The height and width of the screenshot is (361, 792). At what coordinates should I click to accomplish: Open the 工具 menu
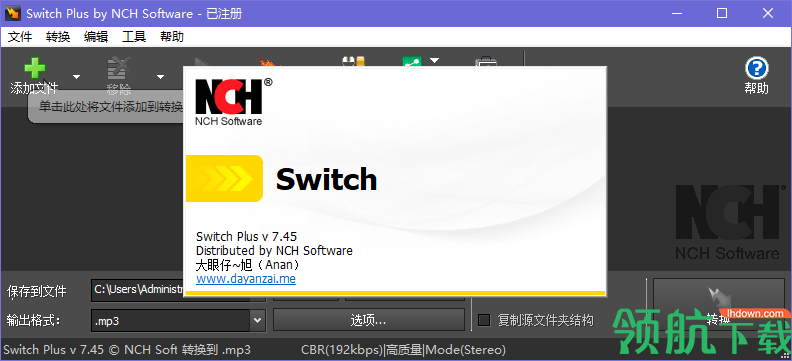tap(134, 37)
